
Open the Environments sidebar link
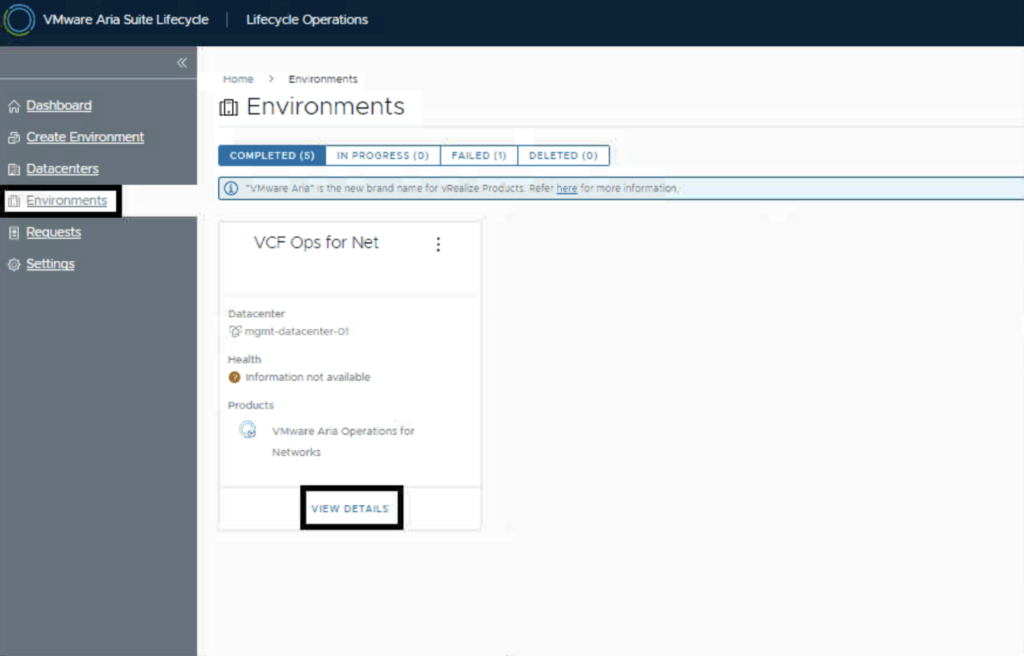click(66, 201)
